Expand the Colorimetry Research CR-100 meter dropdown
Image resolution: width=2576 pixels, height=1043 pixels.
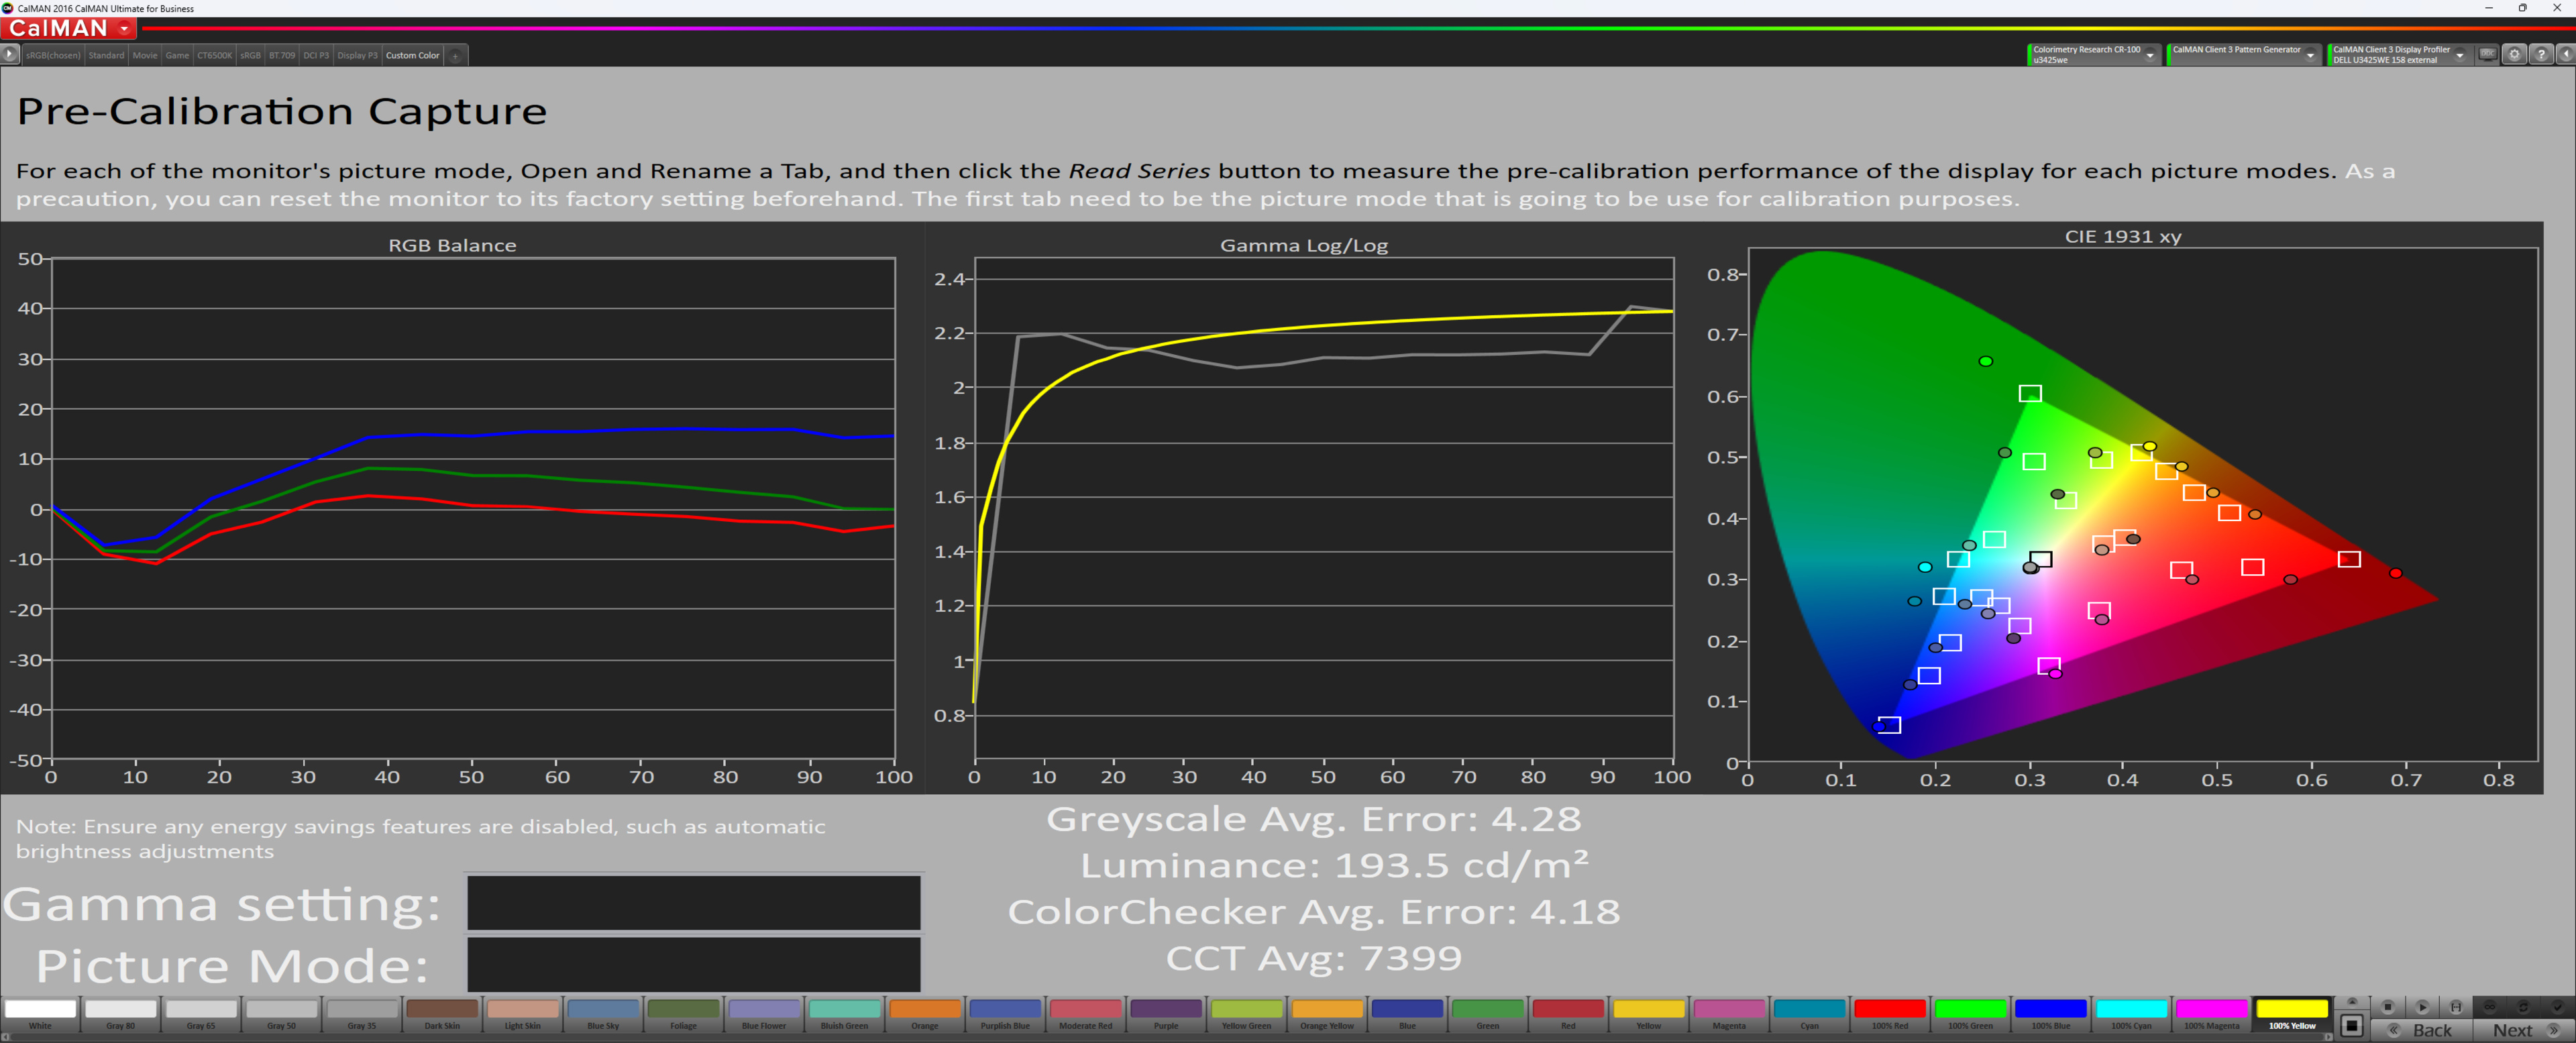pos(2149,55)
